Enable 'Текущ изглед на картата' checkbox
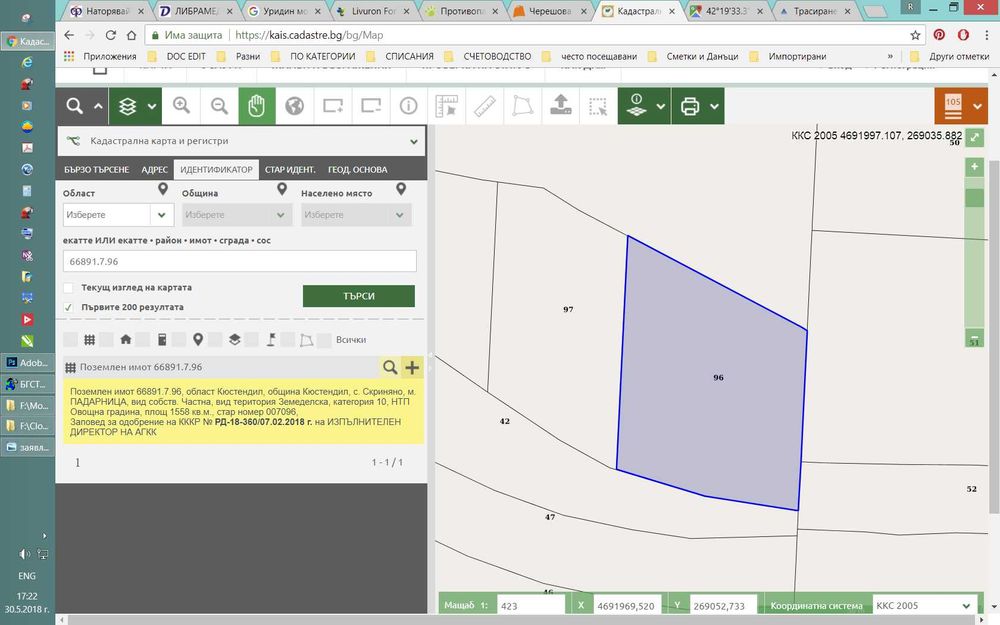1000x625 pixels. click(x=69, y=288)
